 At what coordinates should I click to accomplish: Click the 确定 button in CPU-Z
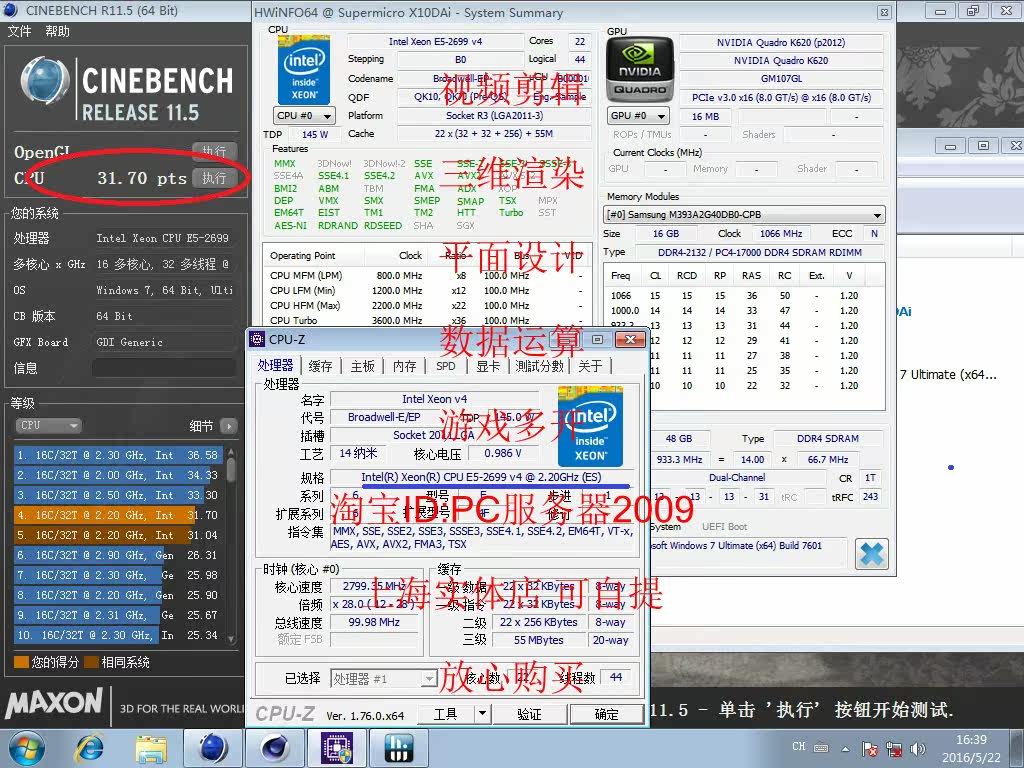point(607,714)
